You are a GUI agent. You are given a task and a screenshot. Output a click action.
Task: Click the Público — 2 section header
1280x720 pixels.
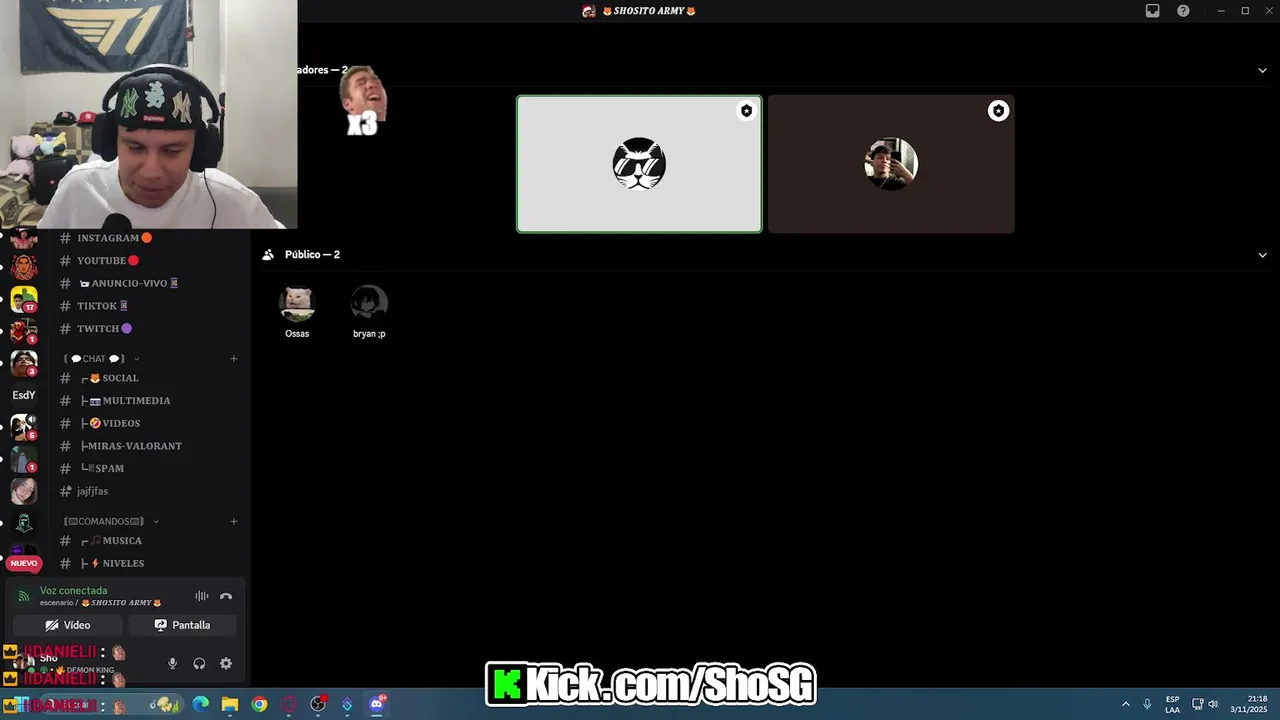tap(312, 255)
